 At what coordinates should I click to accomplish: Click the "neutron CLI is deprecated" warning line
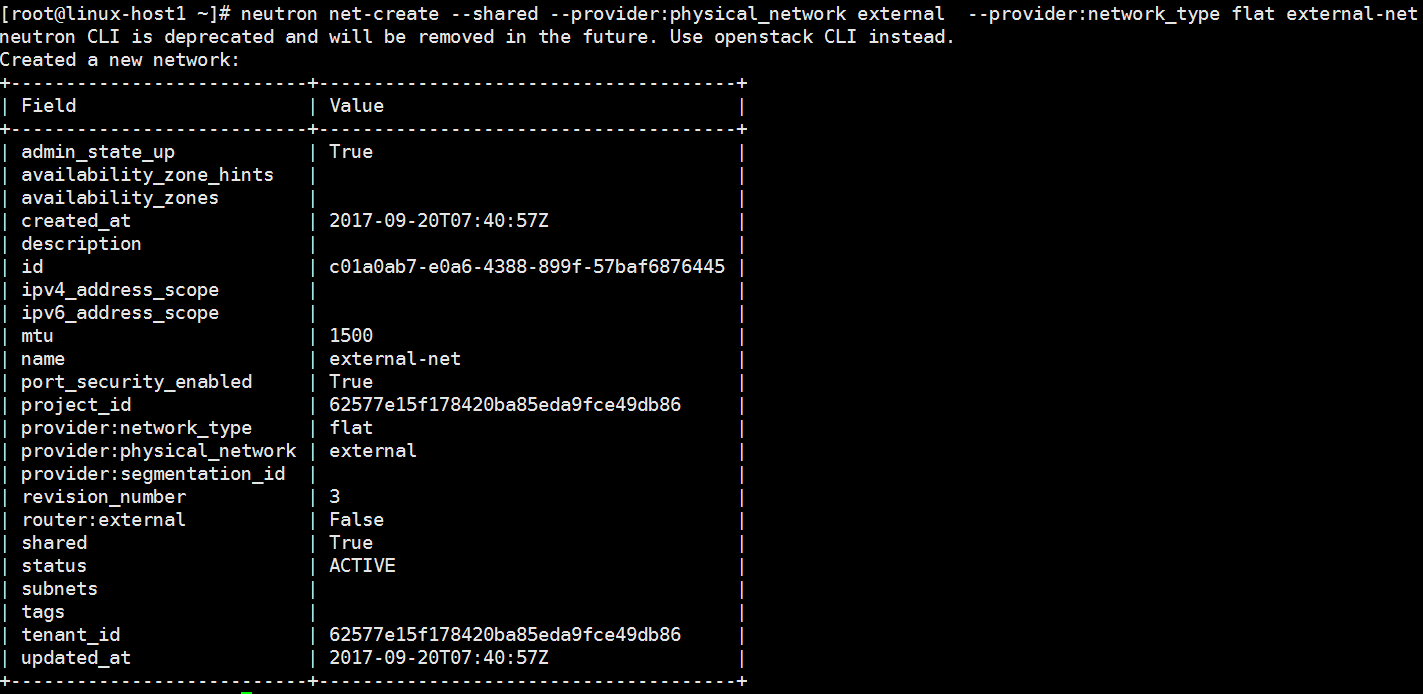(477, 37)
